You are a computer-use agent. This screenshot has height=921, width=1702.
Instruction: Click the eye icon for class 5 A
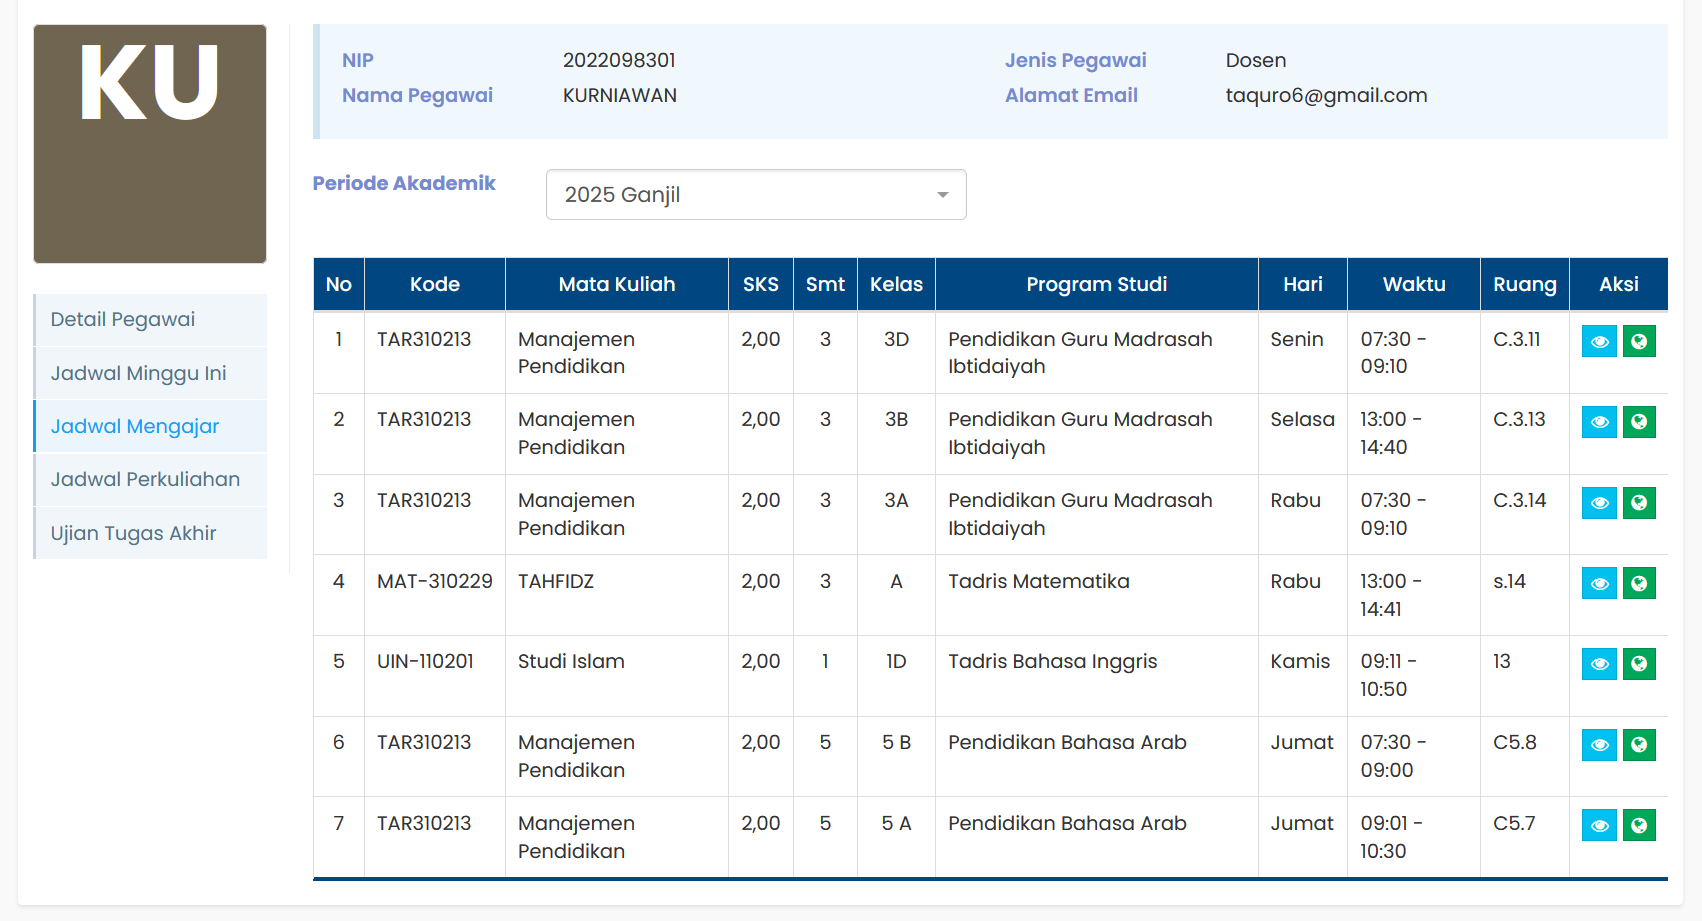1599,826
